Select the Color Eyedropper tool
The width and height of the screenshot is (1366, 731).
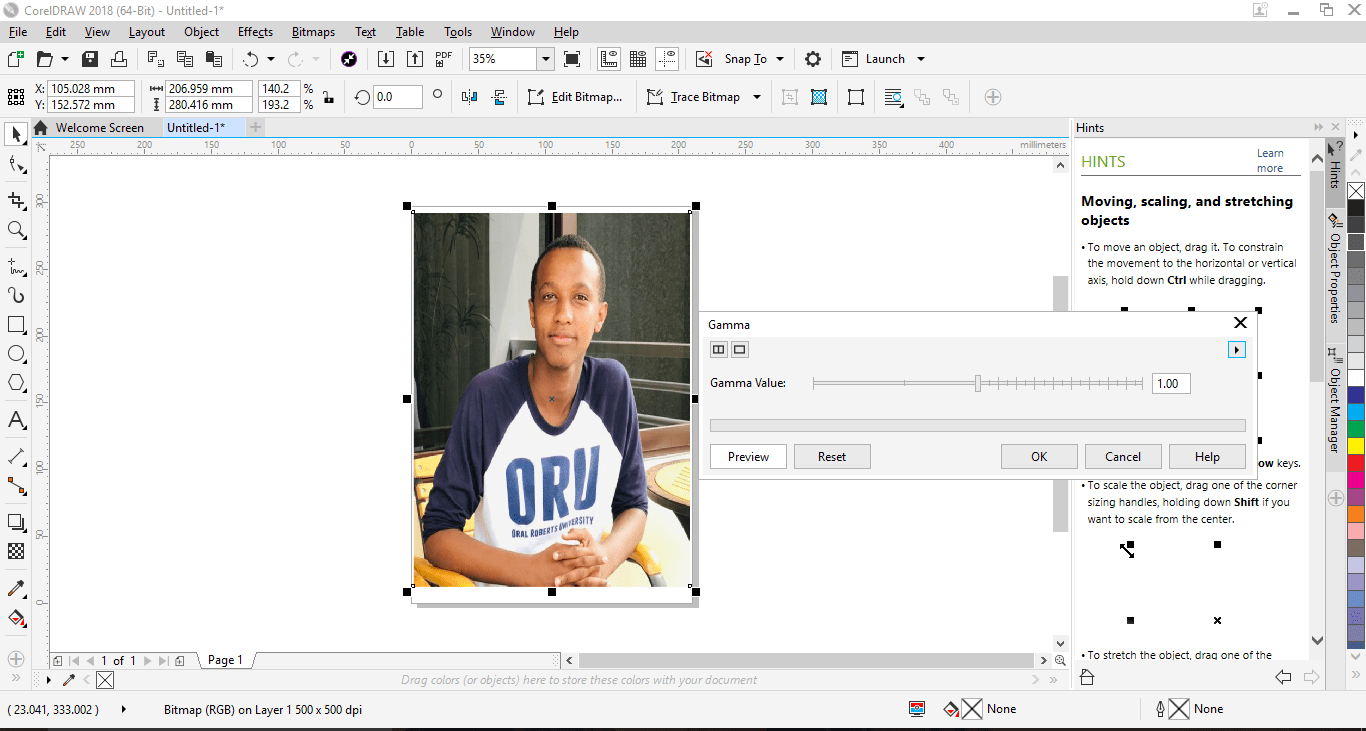(x=17, y=588)
